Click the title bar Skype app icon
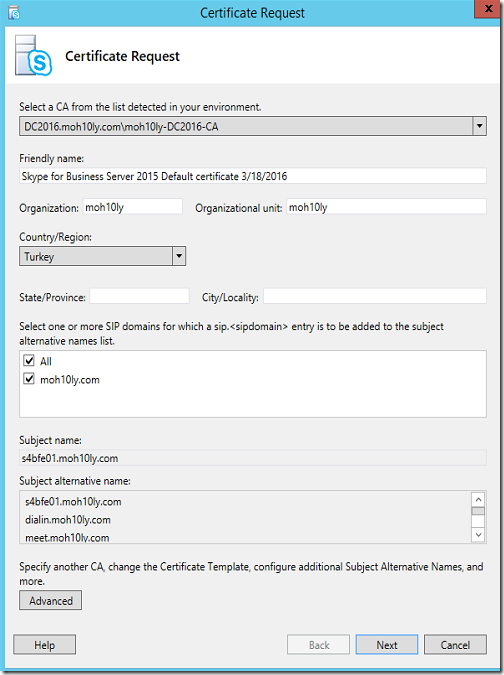Image resolution: width=504 pixels, height=675 pixels. pyautogui.click(x=14, y=13)
